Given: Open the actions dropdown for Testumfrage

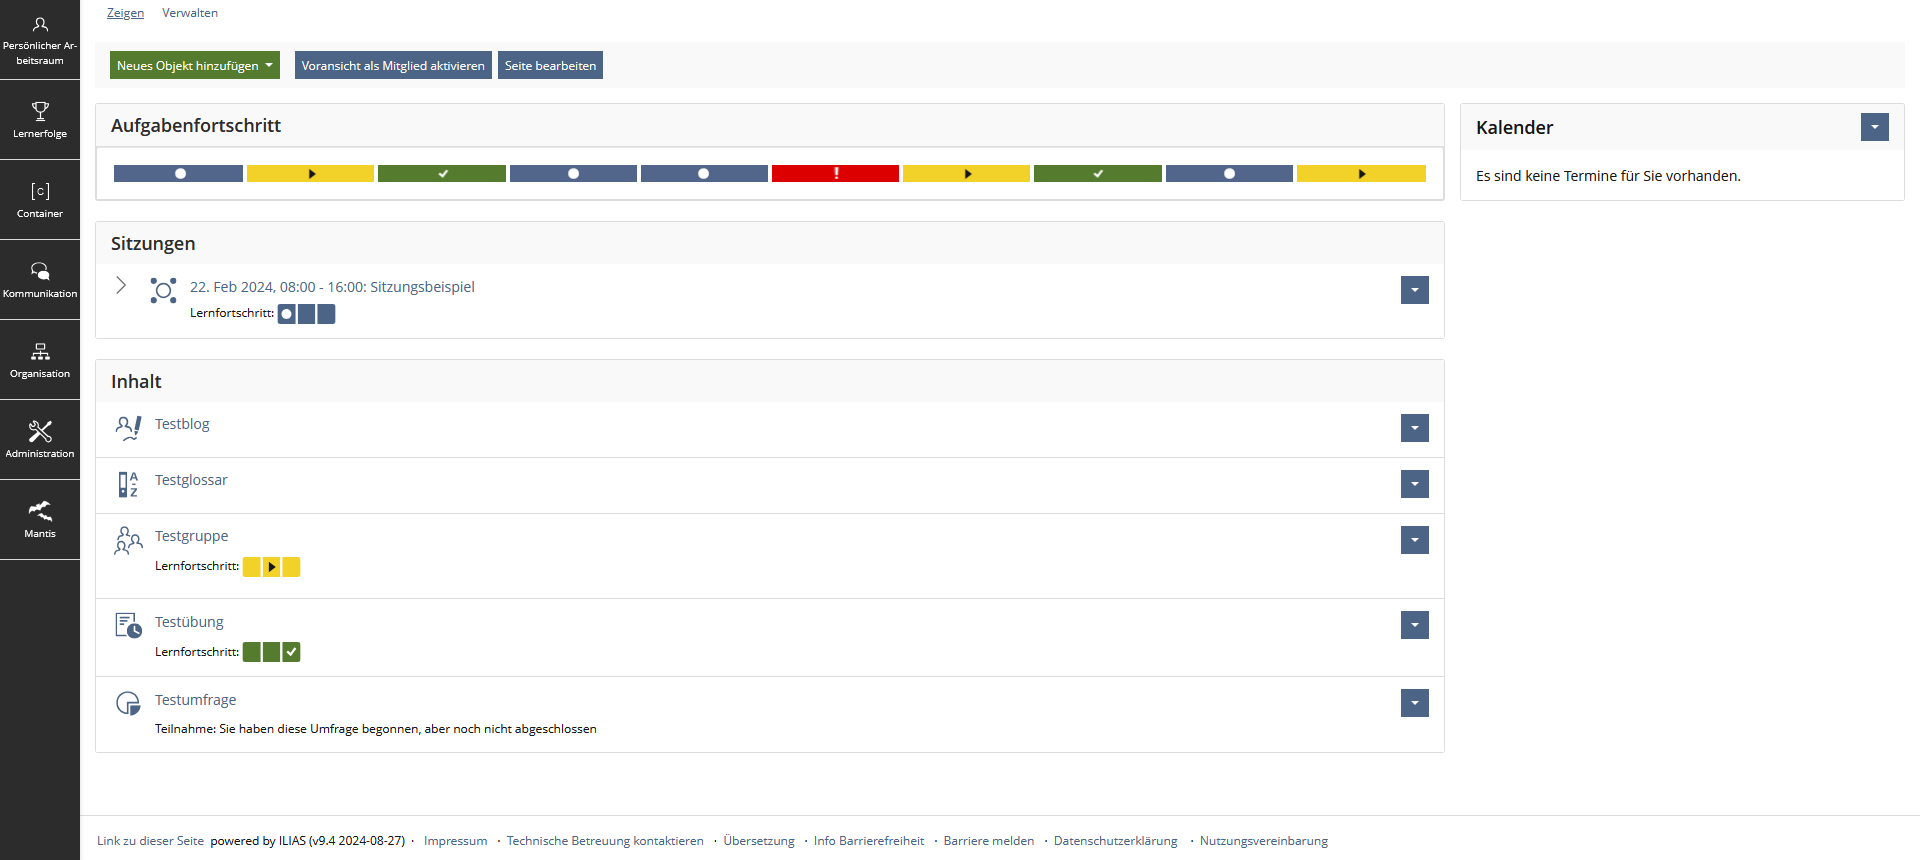Looking at the screenshot, I should [x=1415, y=703].
